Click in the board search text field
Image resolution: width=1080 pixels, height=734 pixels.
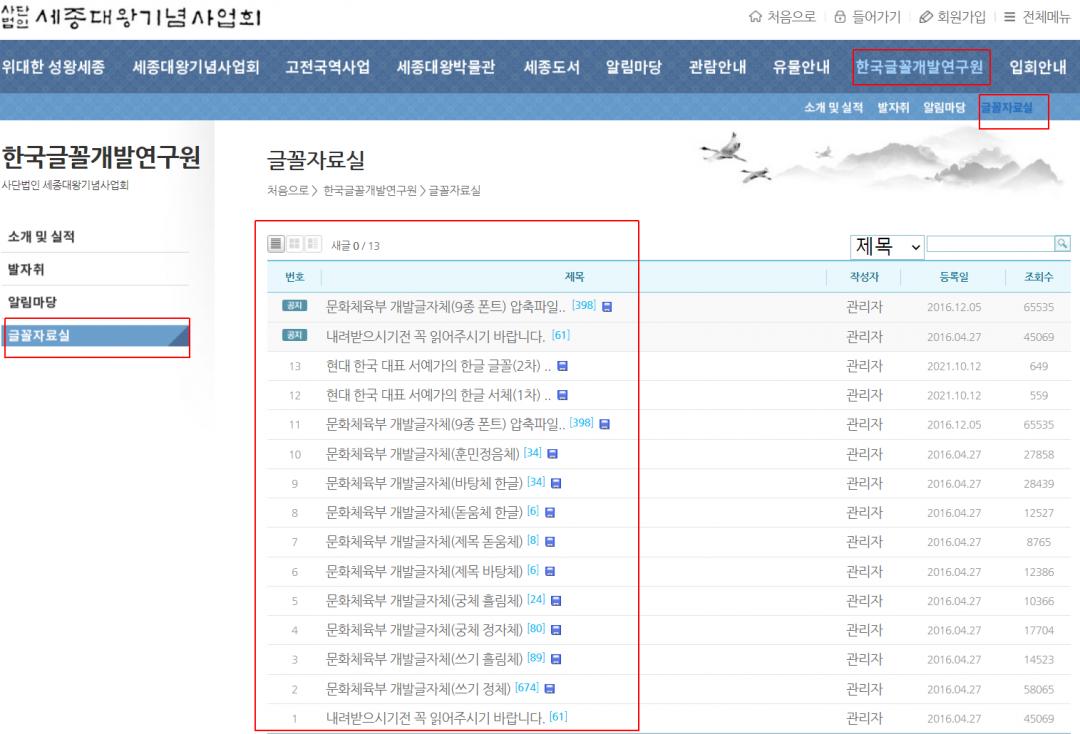pos(990,244)
